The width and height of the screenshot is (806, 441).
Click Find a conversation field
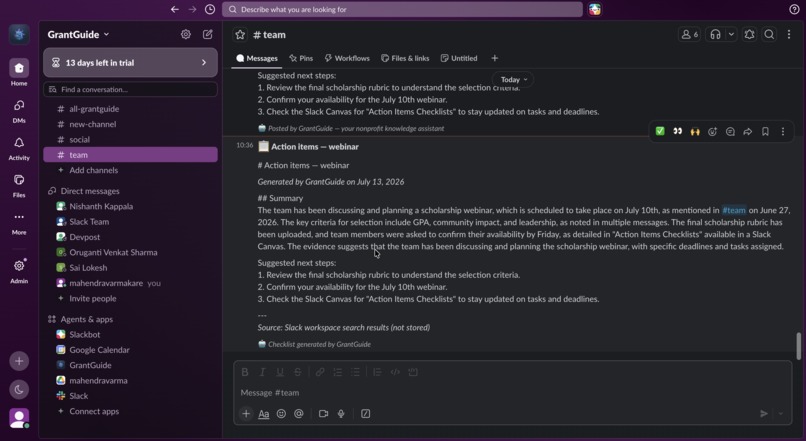[x=131, y=89]
